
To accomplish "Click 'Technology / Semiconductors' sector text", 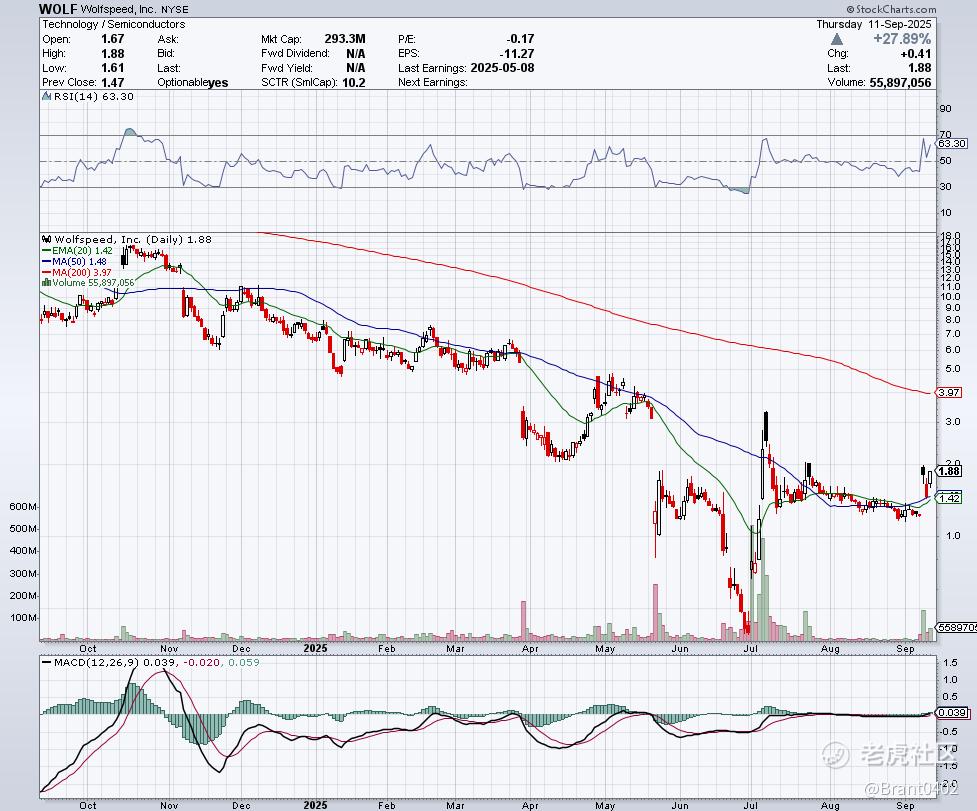I will (x=113, y=24).
